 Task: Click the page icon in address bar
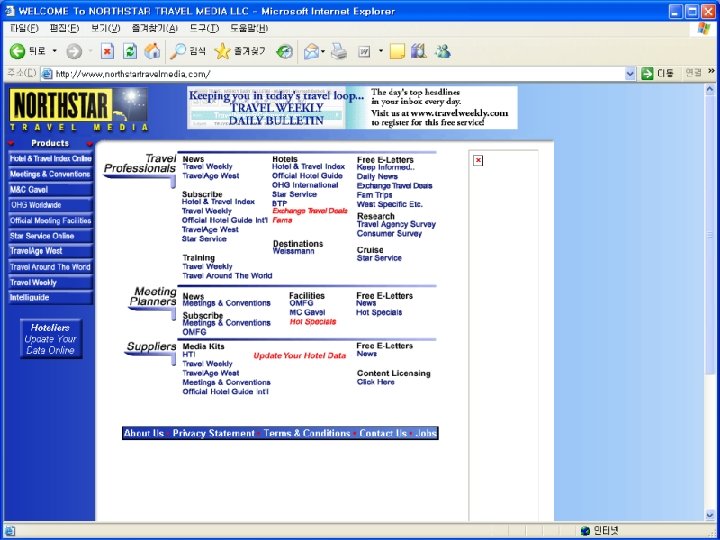(46, 73)
